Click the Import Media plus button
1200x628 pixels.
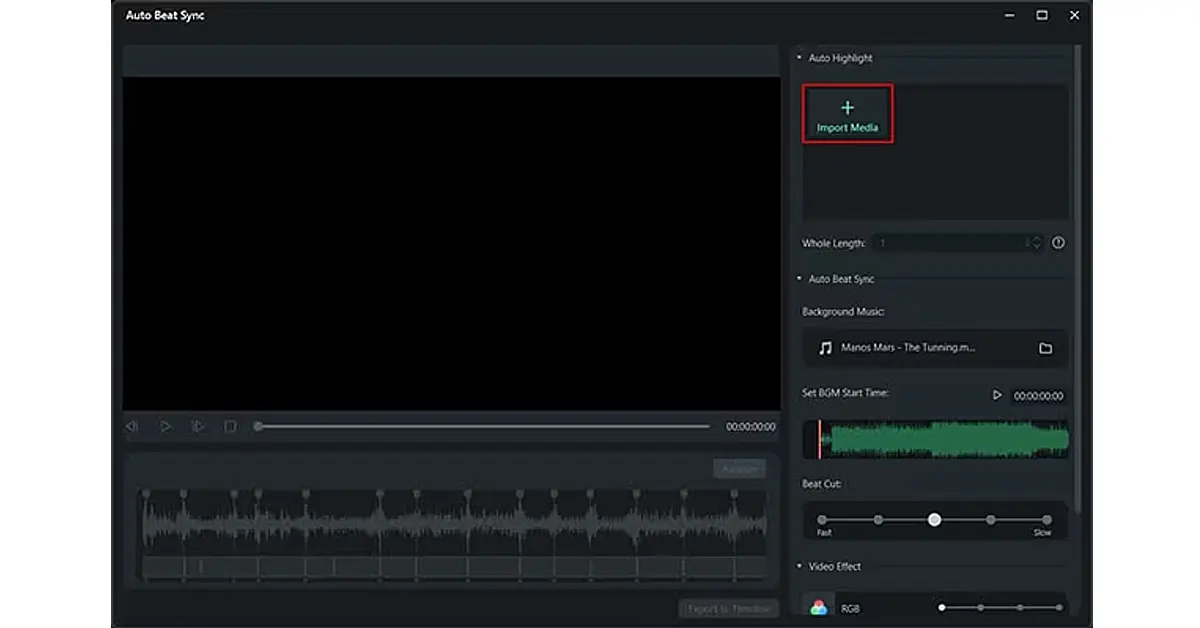[x=847, y=113]
